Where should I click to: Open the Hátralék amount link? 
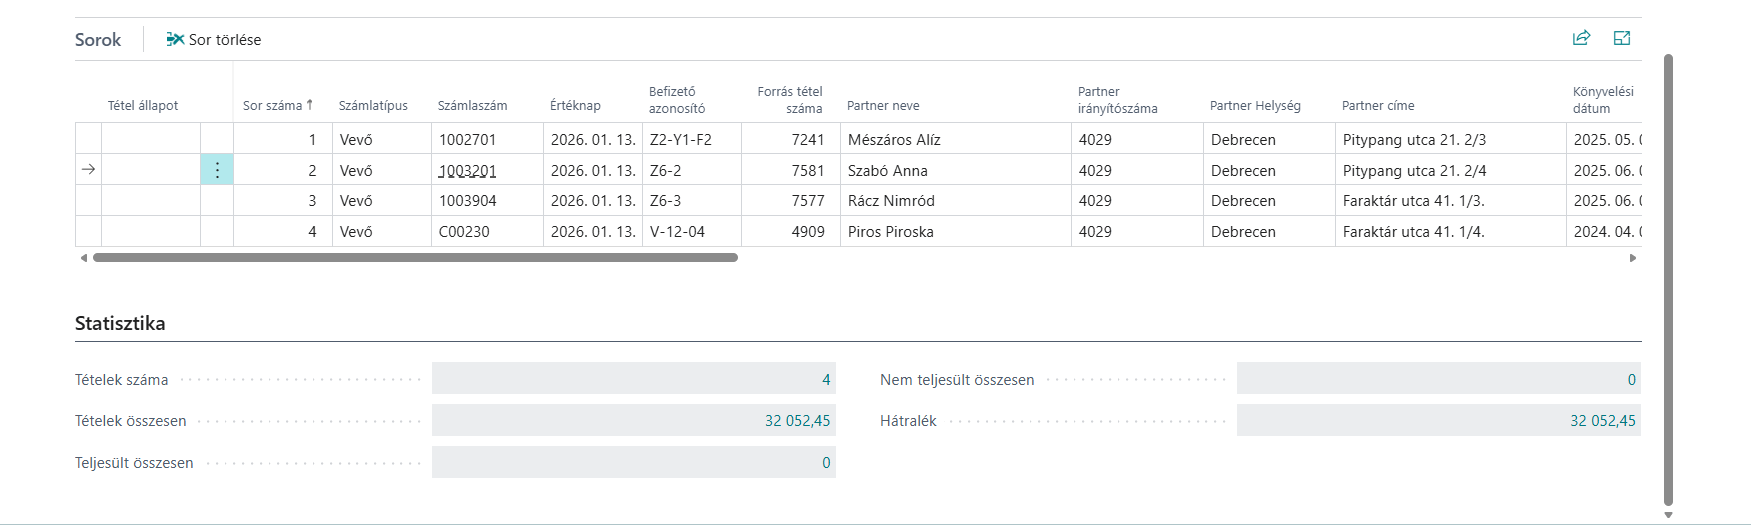coord(1602,421)
